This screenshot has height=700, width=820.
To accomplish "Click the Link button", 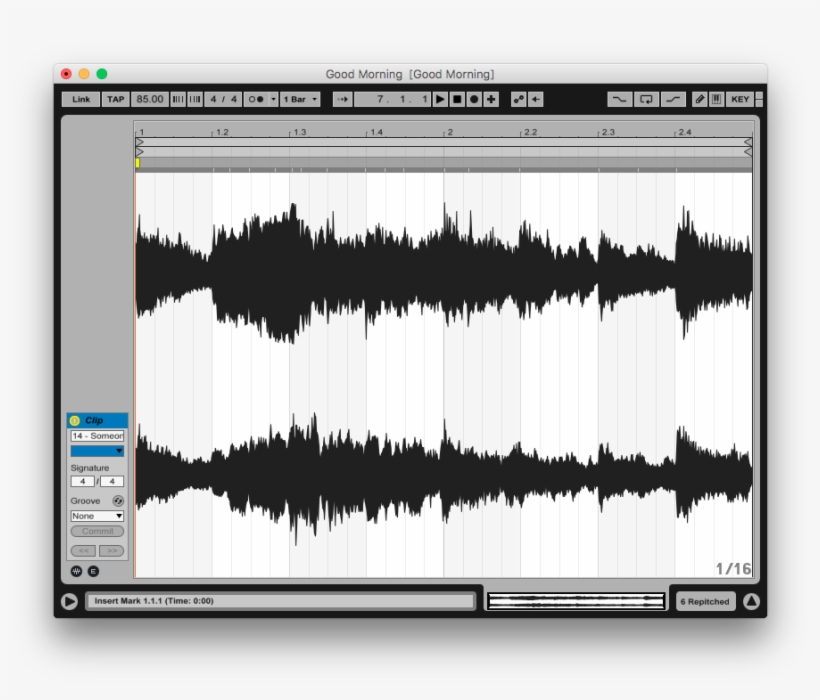I will tap(81, 100).
